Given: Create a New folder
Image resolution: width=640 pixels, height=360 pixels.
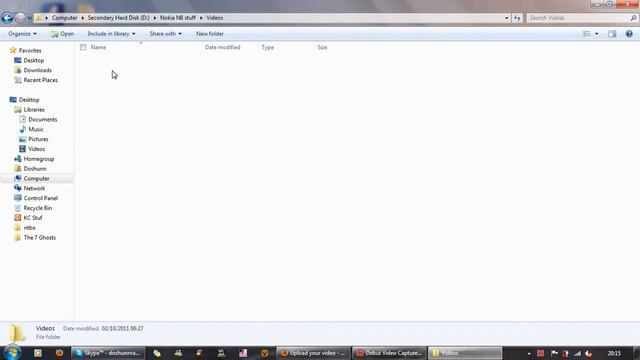Looking at the screenshot, I should pos(210,34).
